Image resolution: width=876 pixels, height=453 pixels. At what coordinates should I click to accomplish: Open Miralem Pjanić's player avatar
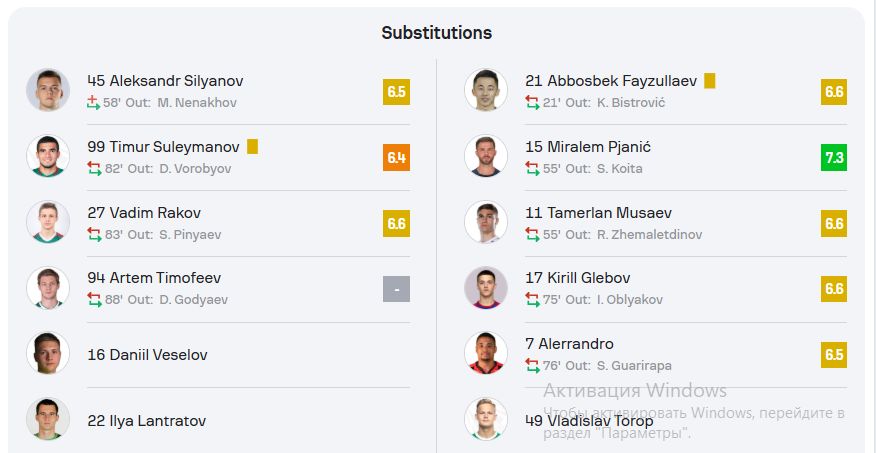[486, 156]
